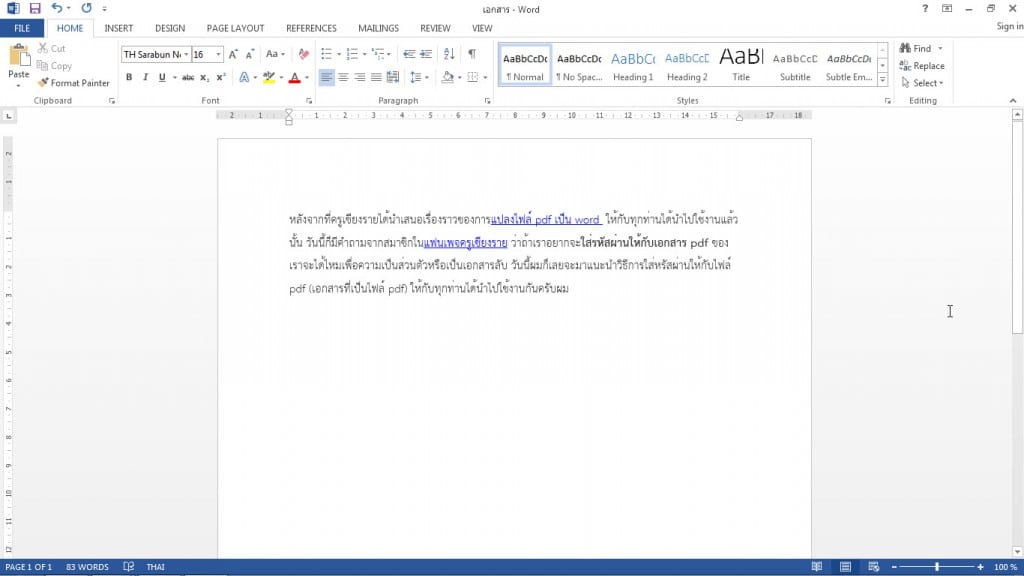1024x576 pixels.
Task: Open proofing errors book icon in status bar
Action: click(129, 566)
